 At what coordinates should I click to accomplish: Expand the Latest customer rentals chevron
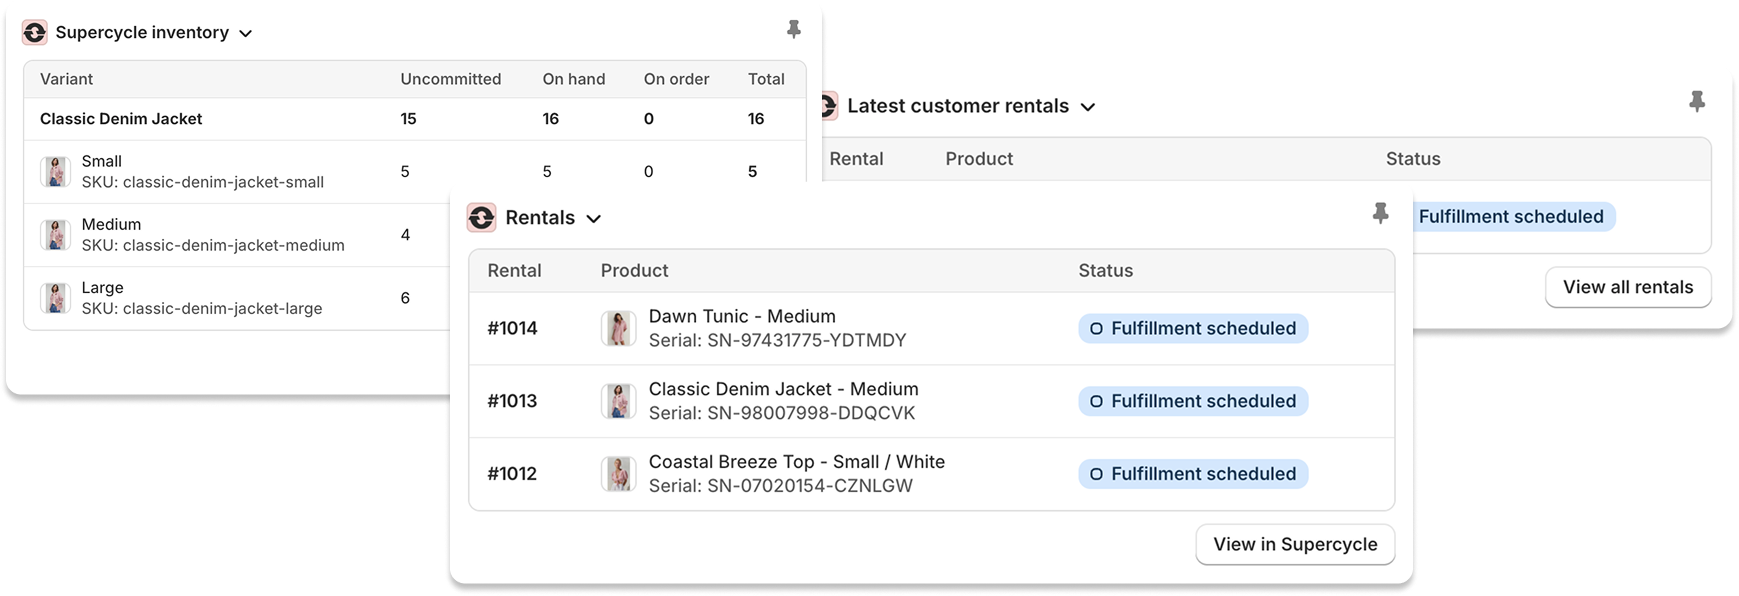pyautogui.click(x=1088, y=107)
